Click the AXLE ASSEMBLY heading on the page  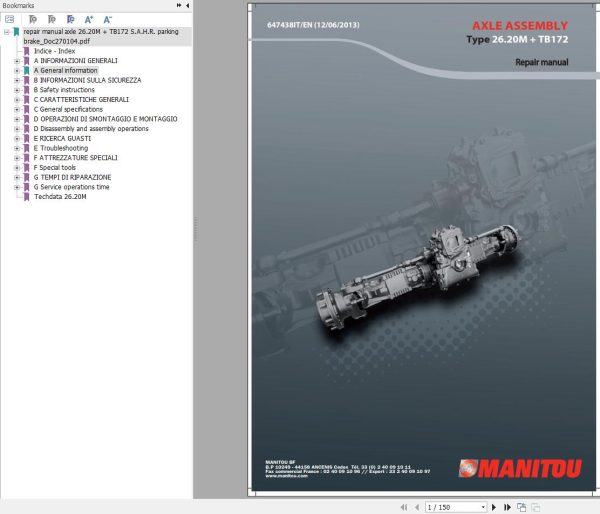[520, 26]
